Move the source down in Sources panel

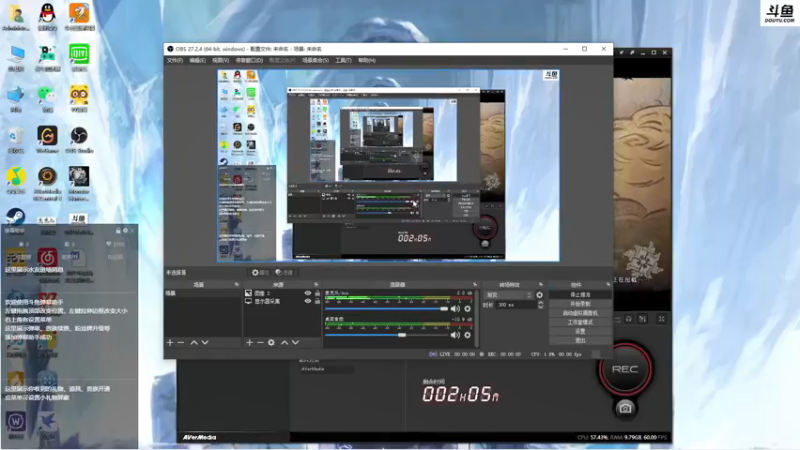tap(295, 342)
